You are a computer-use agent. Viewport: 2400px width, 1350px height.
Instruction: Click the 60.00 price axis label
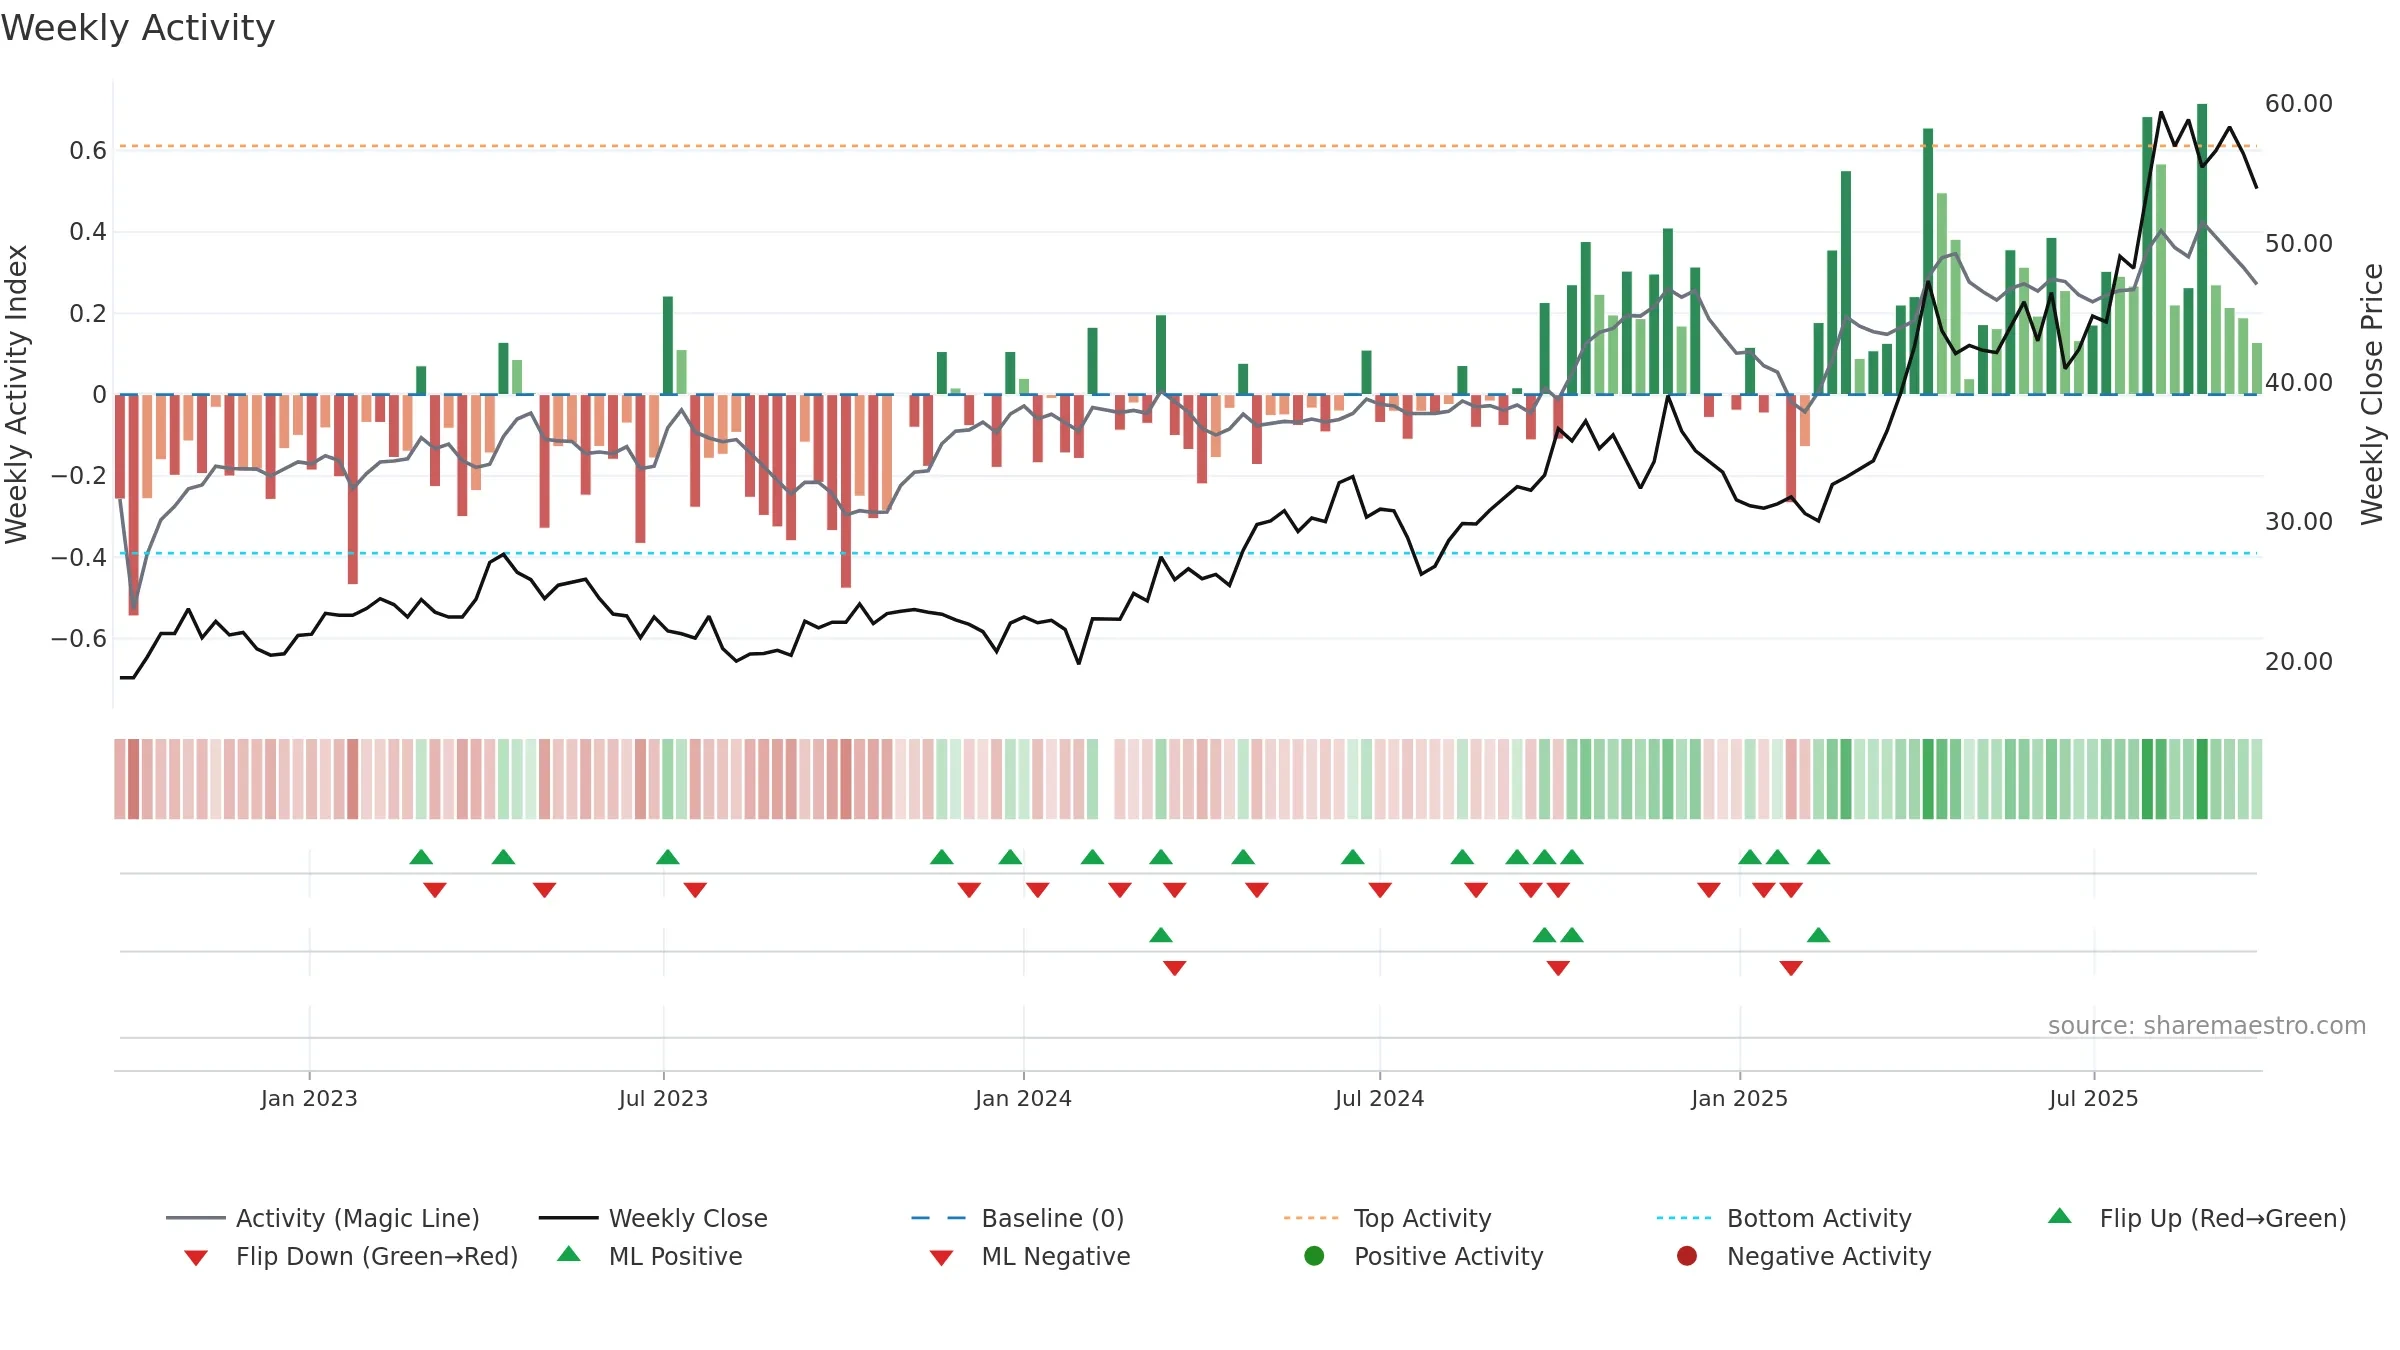pyautogui.click(x=2298, y=104)
